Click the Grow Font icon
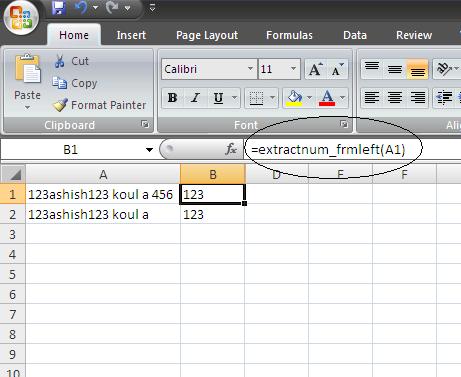Screen dimensions: 461x377 click(315, 69)
